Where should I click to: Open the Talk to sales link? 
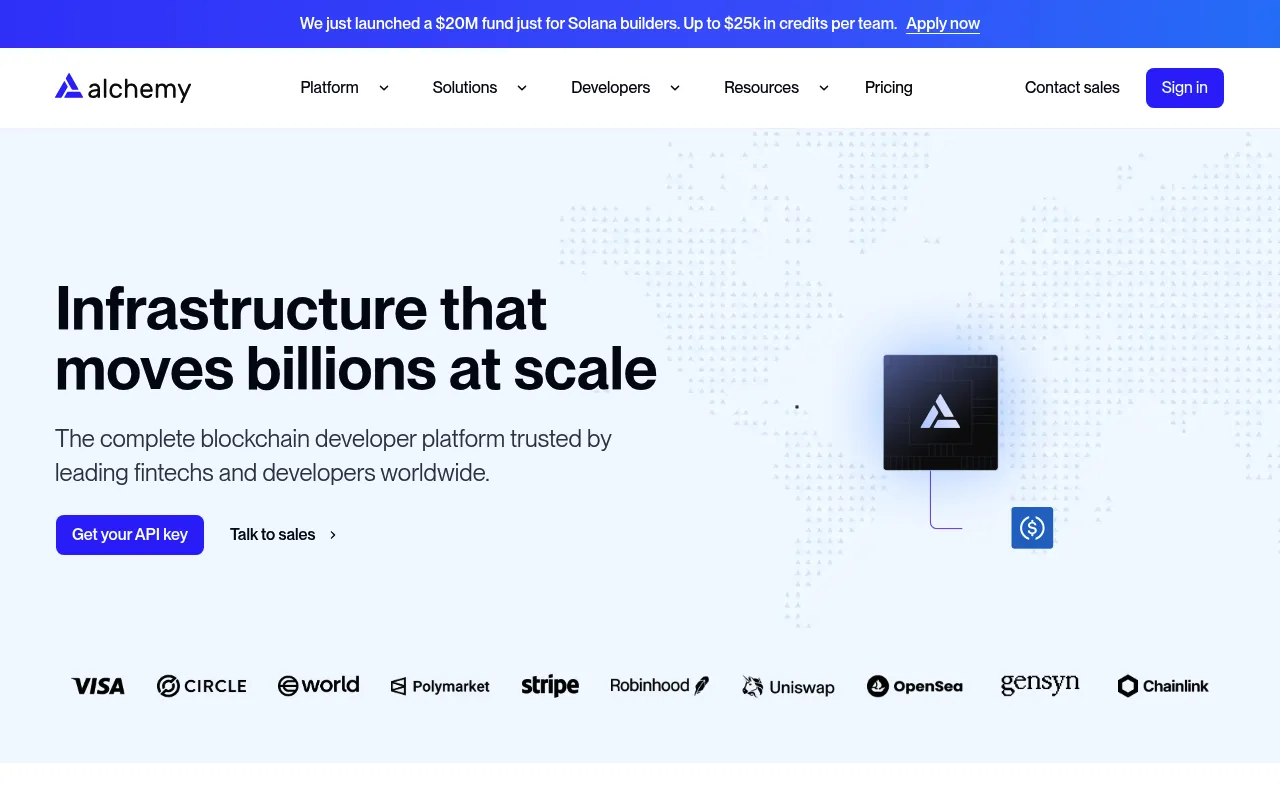click(x=283, y=535)
